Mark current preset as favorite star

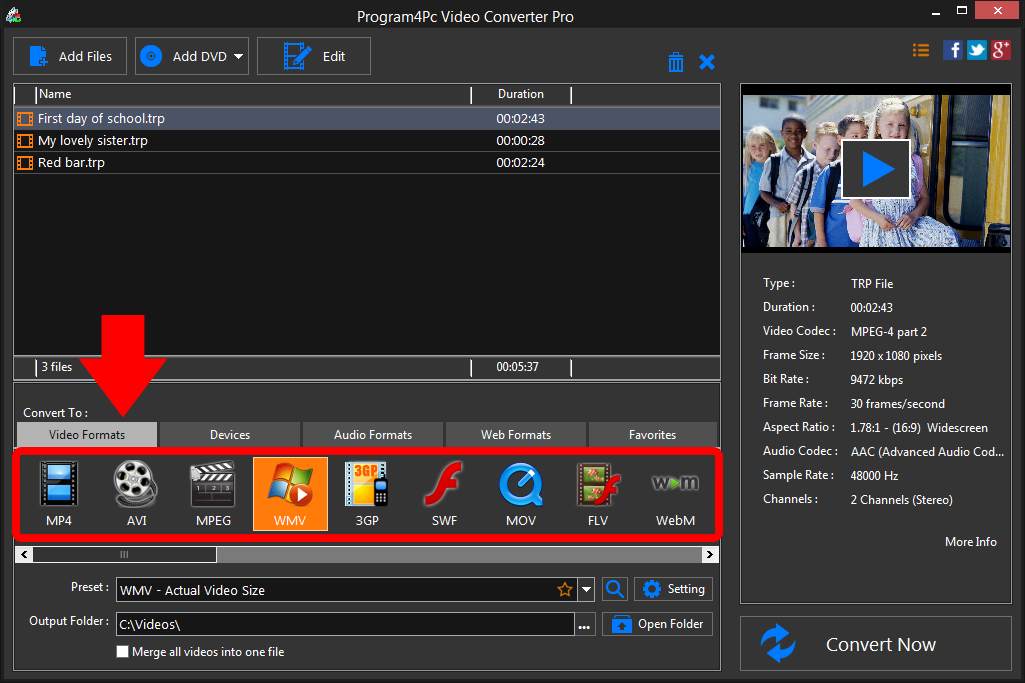point(565,589)
